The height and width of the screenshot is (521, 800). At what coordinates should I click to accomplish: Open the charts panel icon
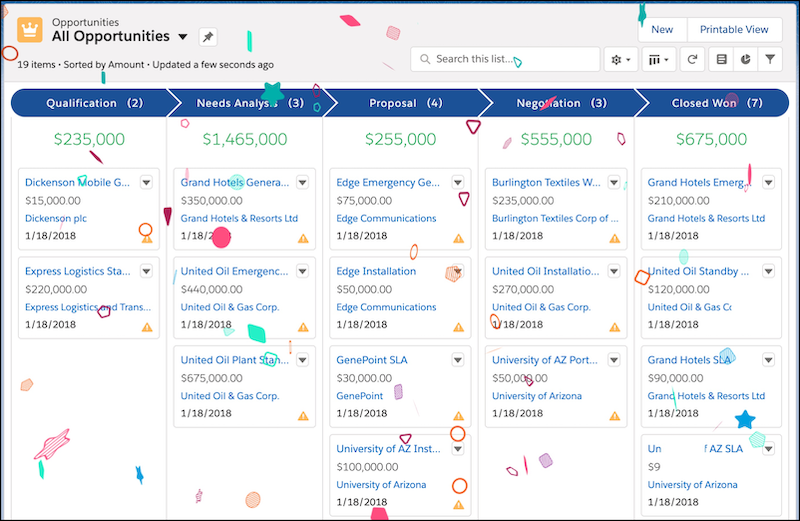(745, 60)
